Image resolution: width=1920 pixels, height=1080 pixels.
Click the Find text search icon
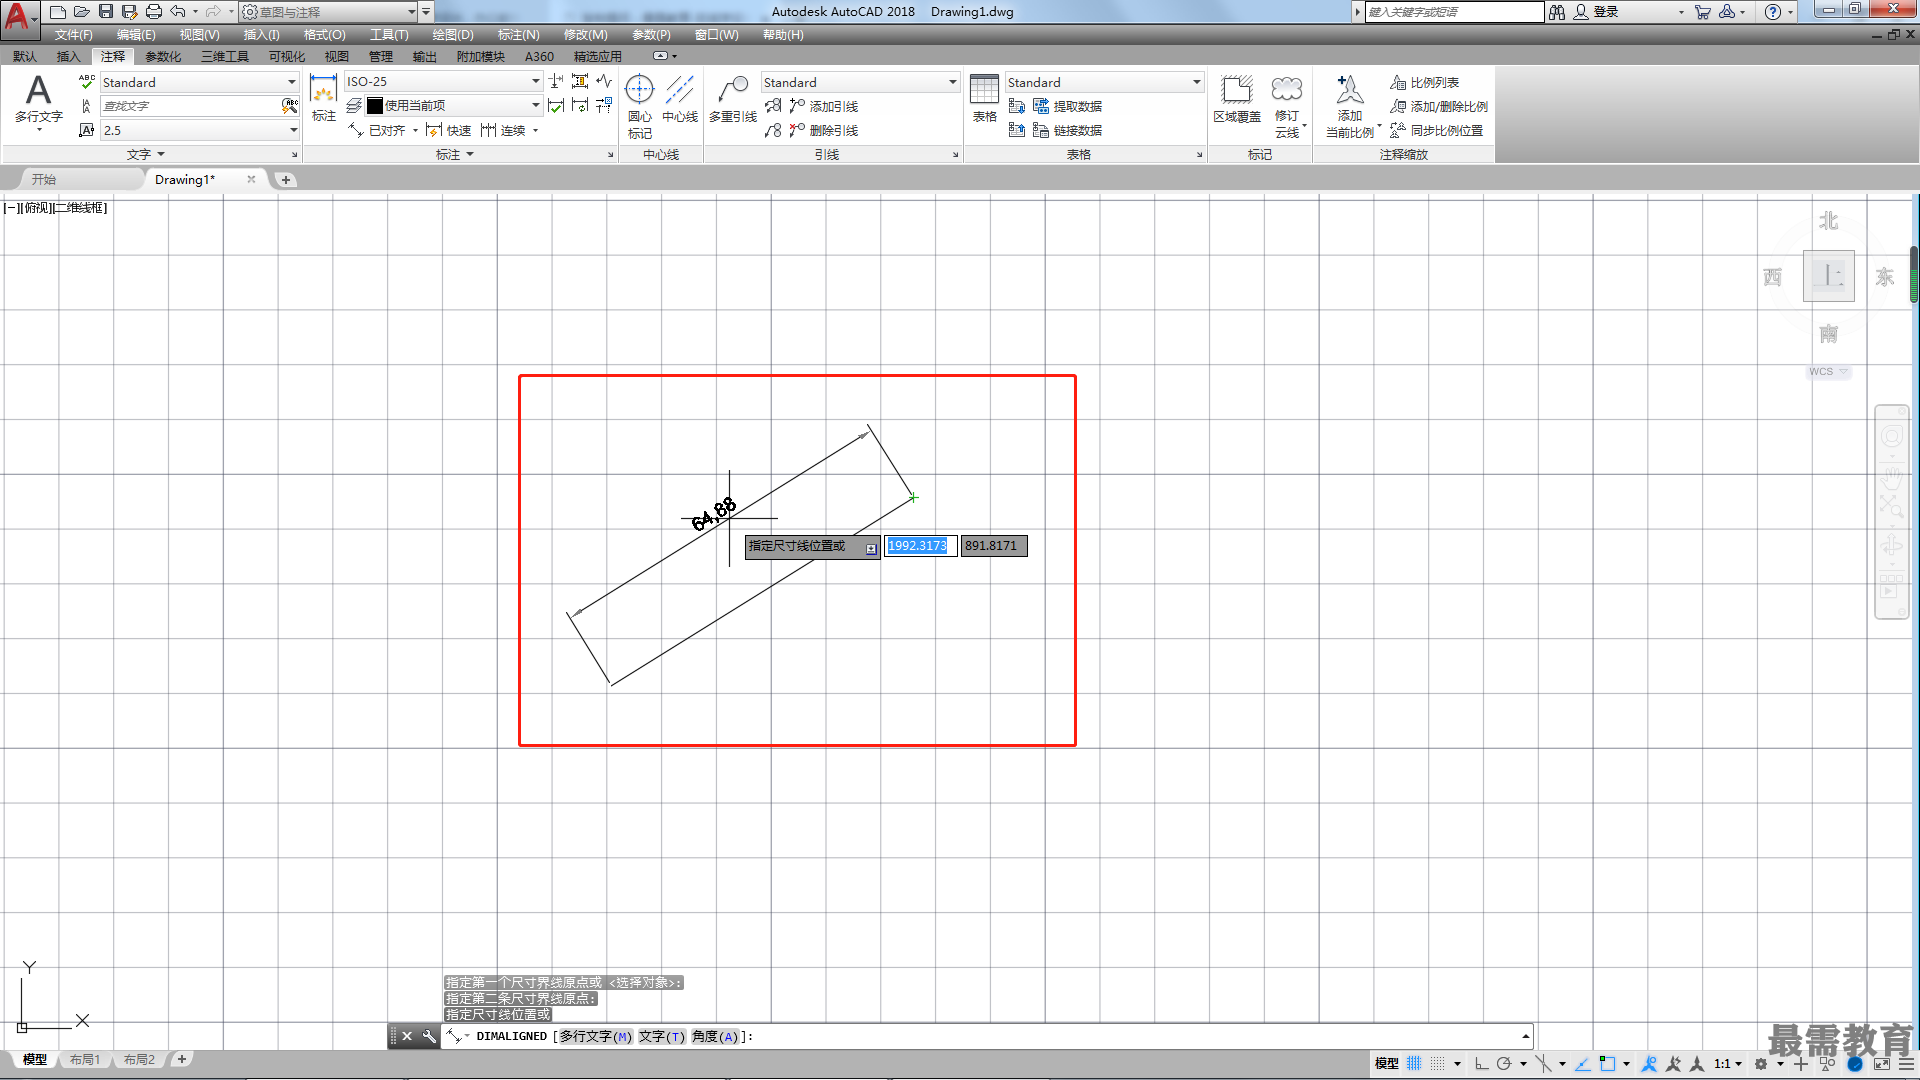pyautogui.click(x=290, y=106)
